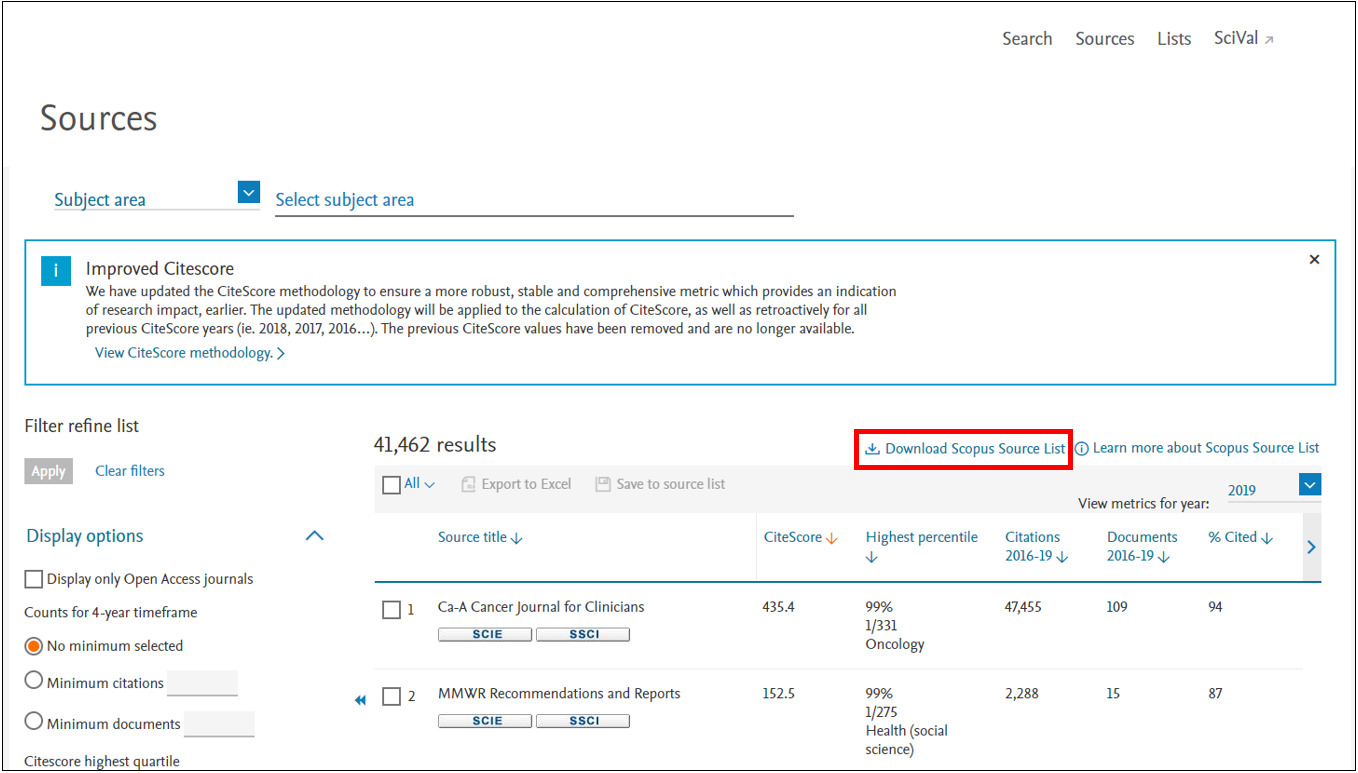Enable Display only Open Access journals
This screenshot has width=1358, height=773.
pos(34,579)
